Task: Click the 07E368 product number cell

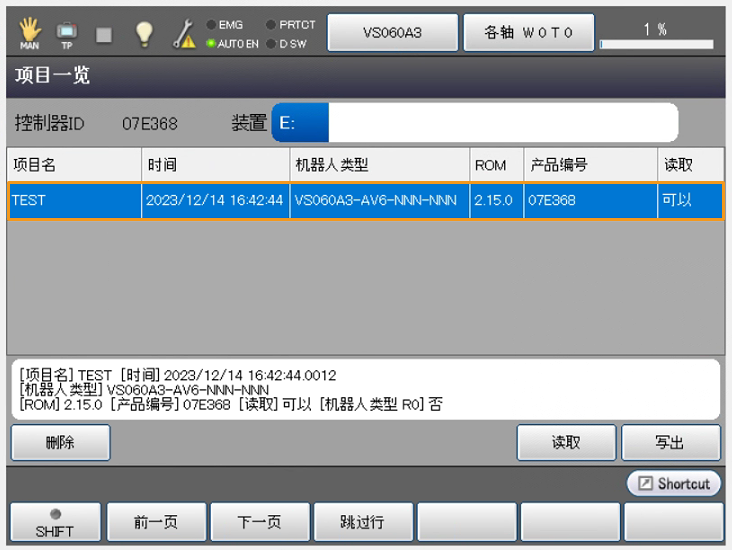Action: click(591, 200)
